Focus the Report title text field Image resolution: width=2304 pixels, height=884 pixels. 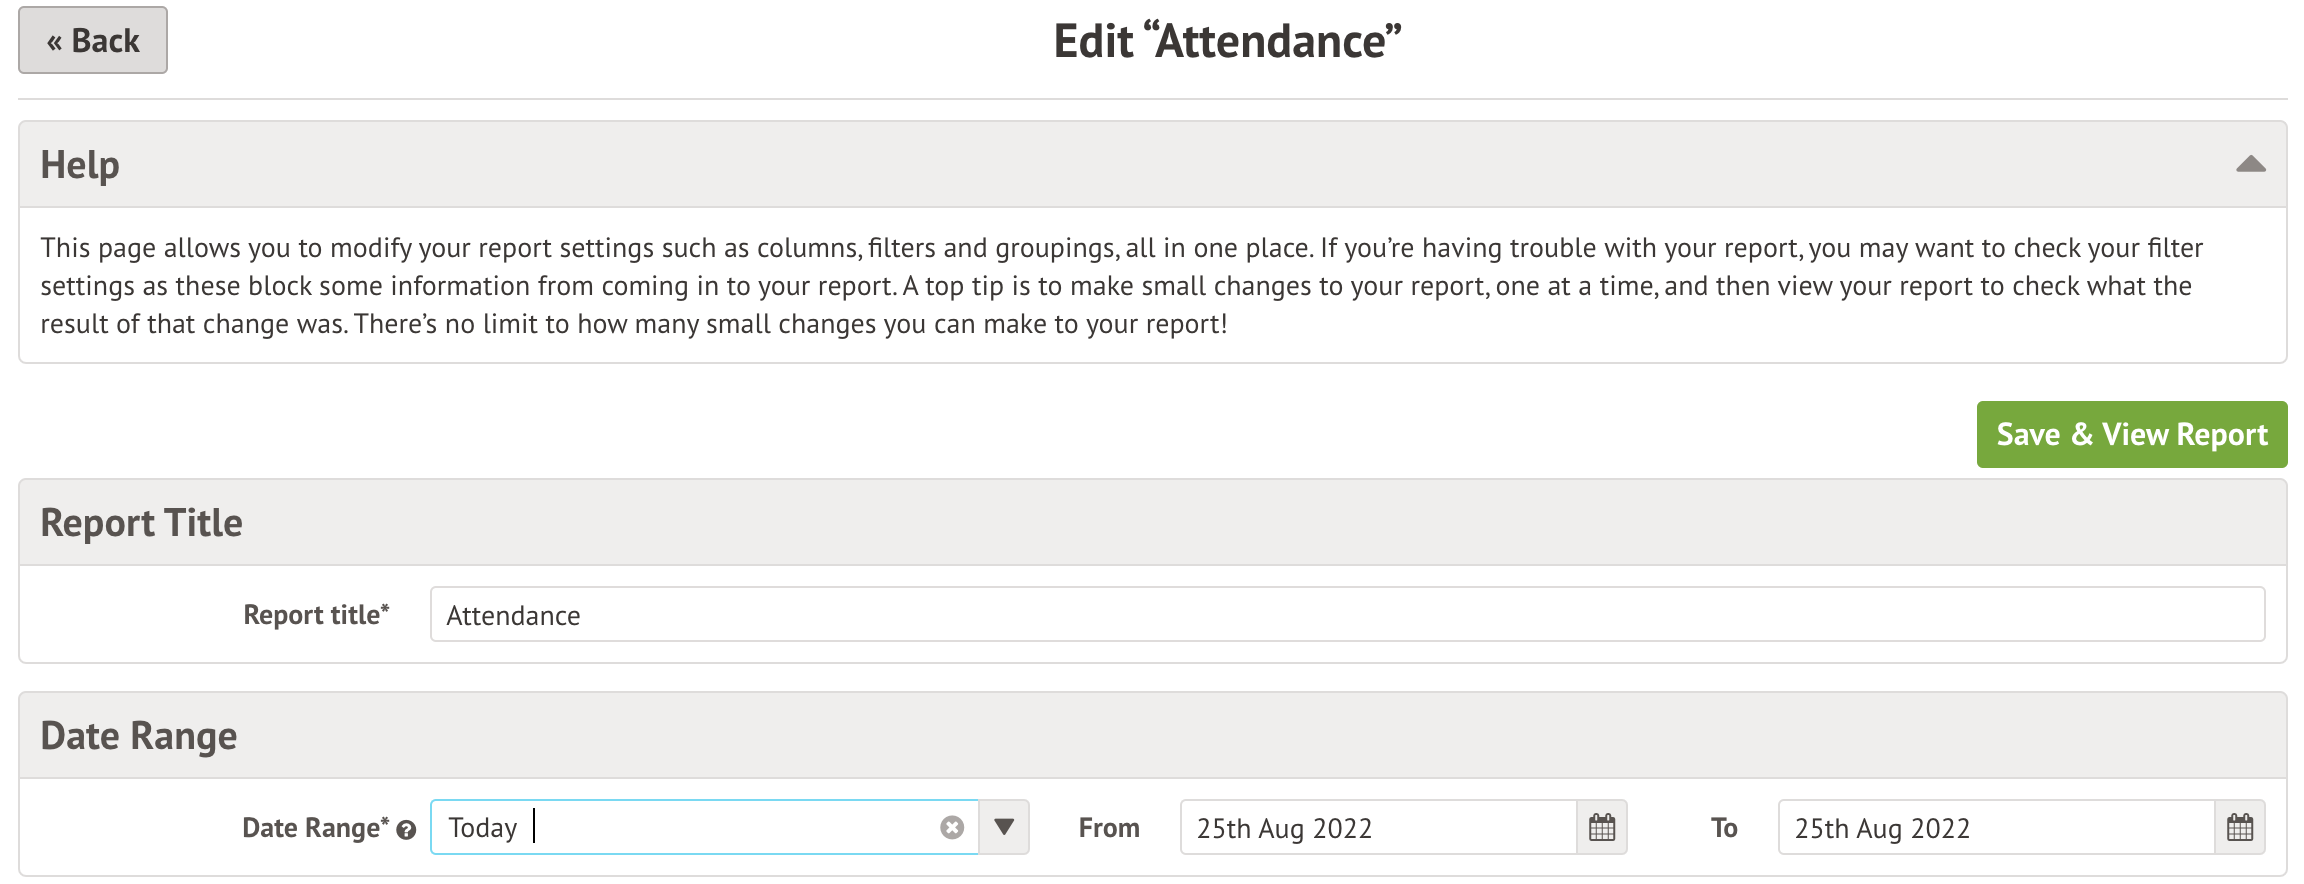coord(1346,615)
